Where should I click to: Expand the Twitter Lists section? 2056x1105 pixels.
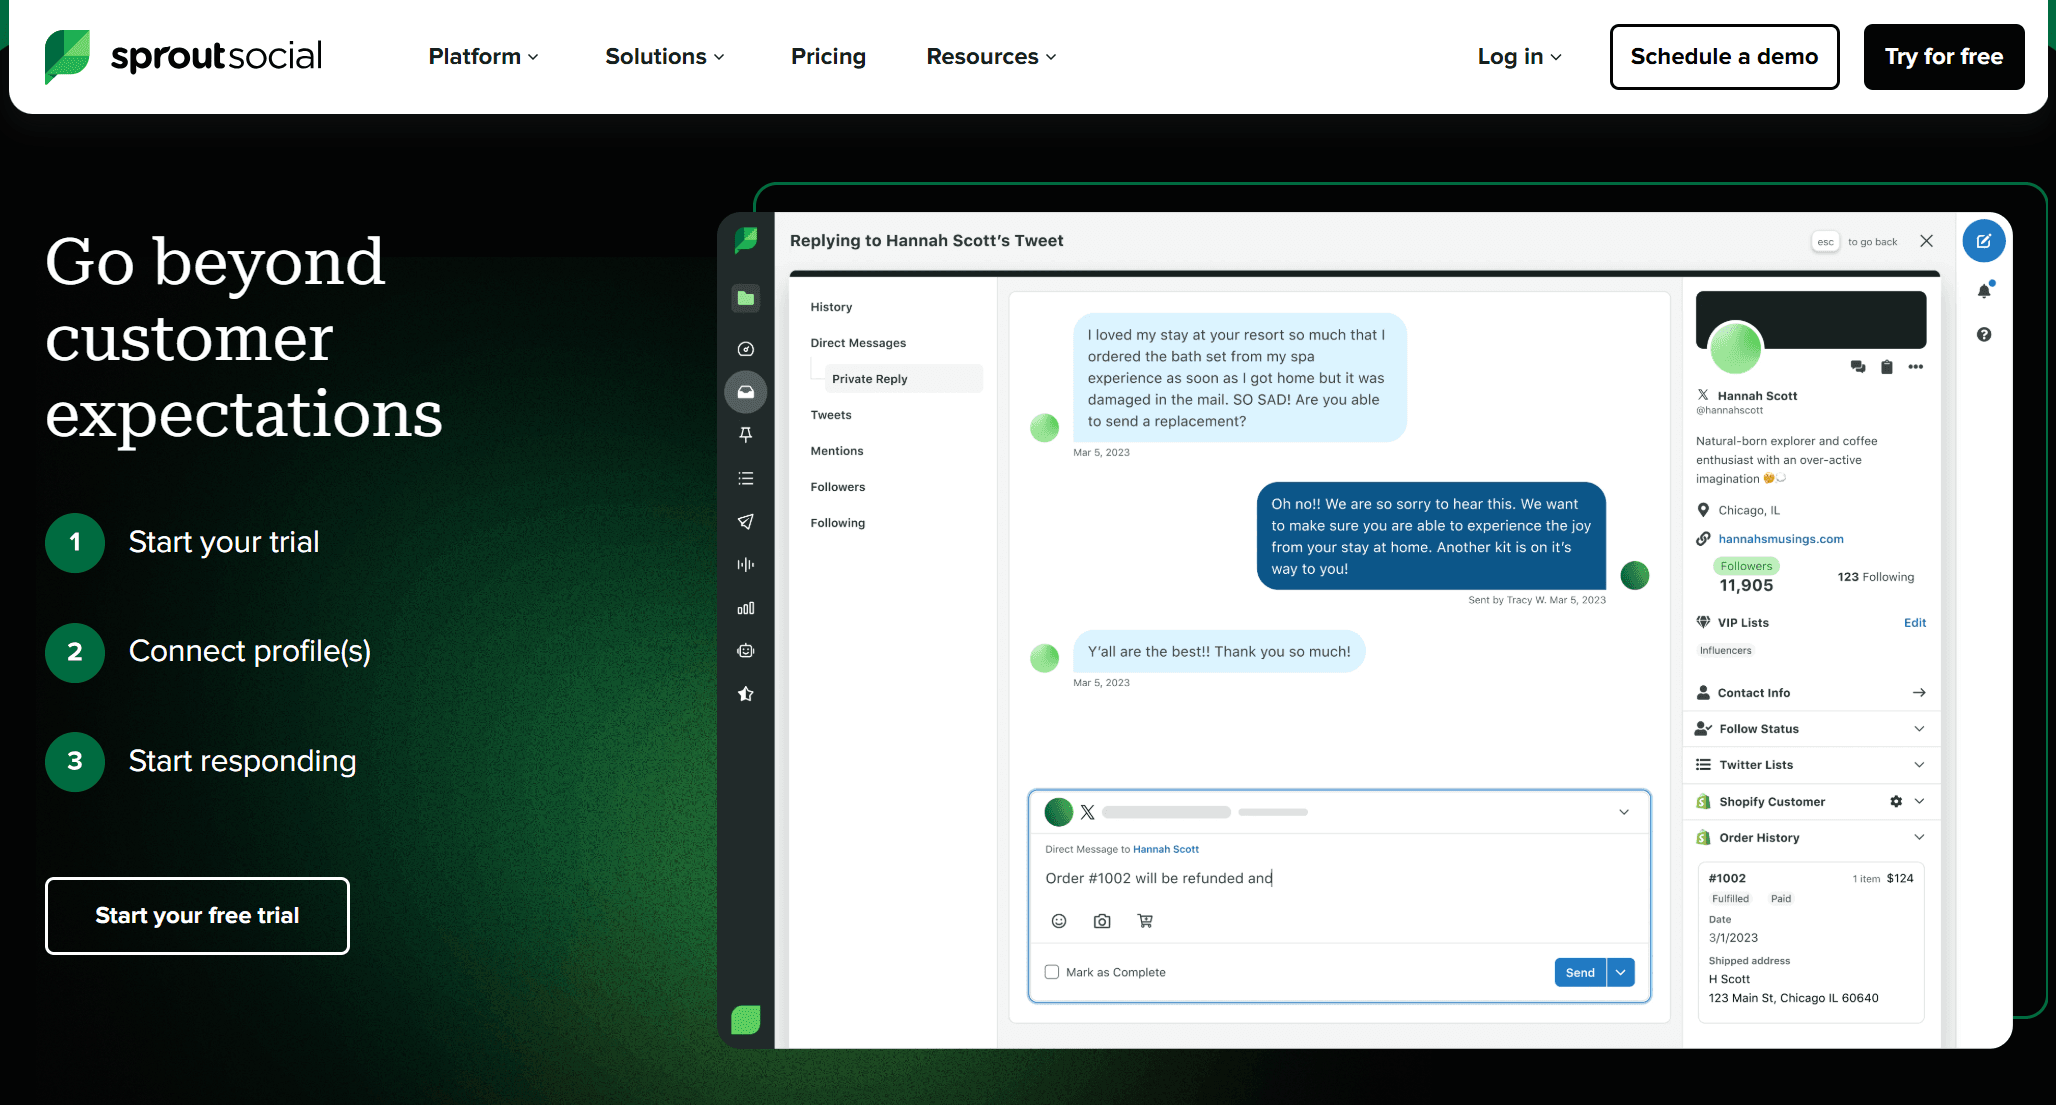pos(1919,765)
